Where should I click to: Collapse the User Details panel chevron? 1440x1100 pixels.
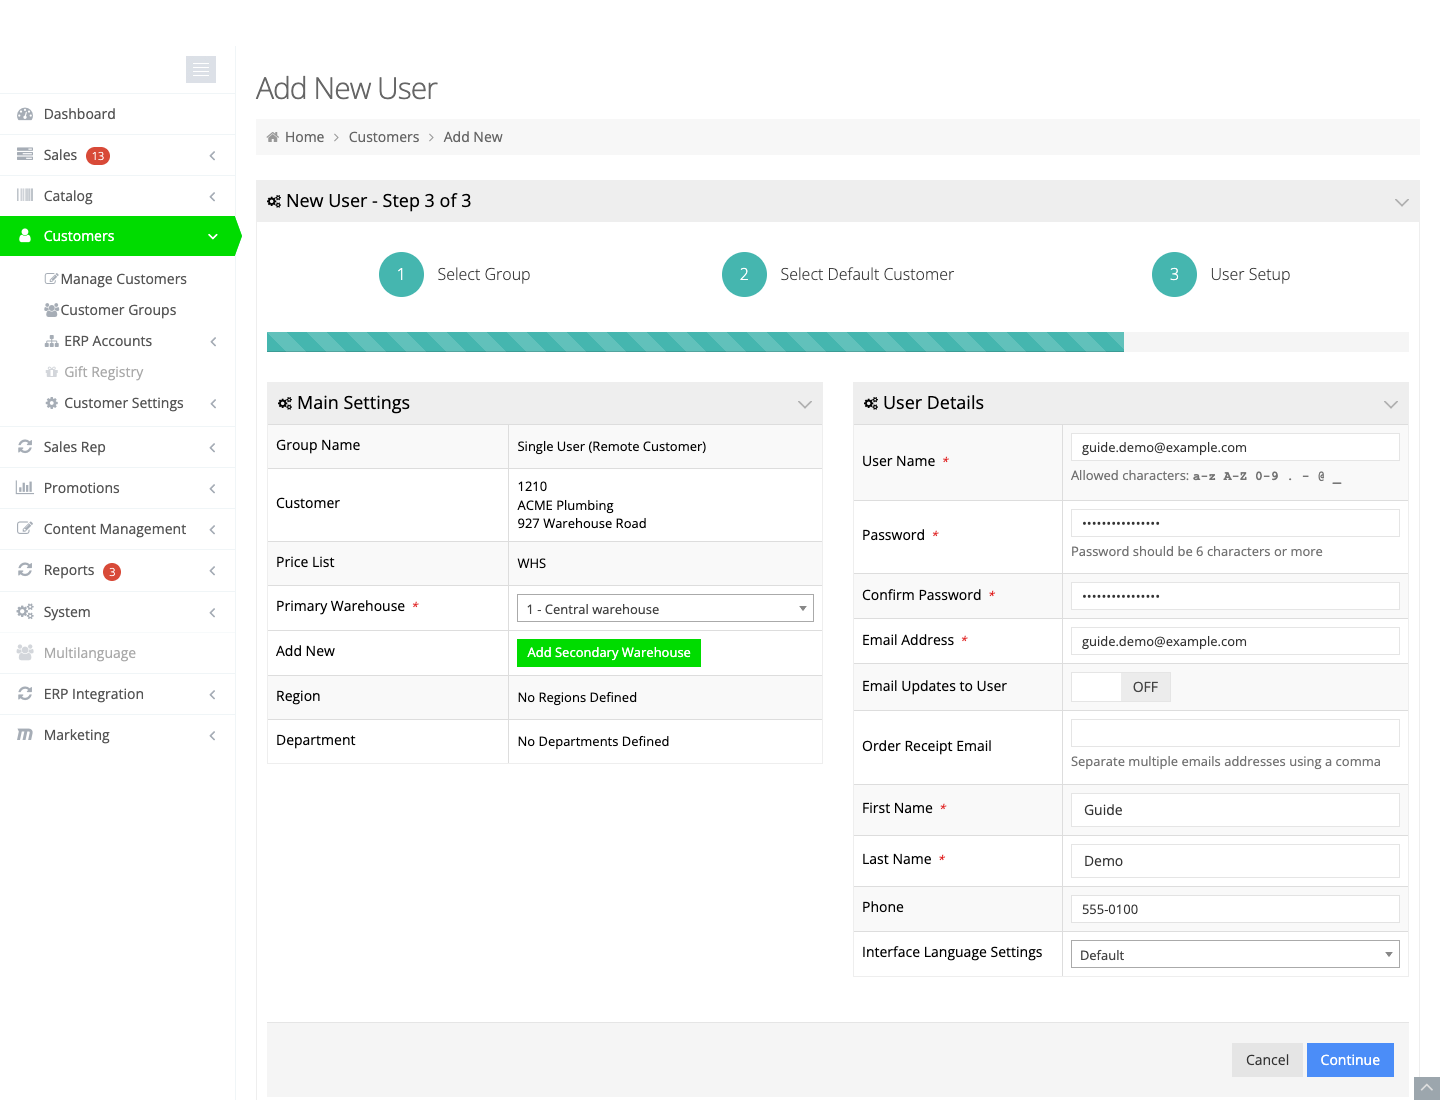tap(1391, 404)
